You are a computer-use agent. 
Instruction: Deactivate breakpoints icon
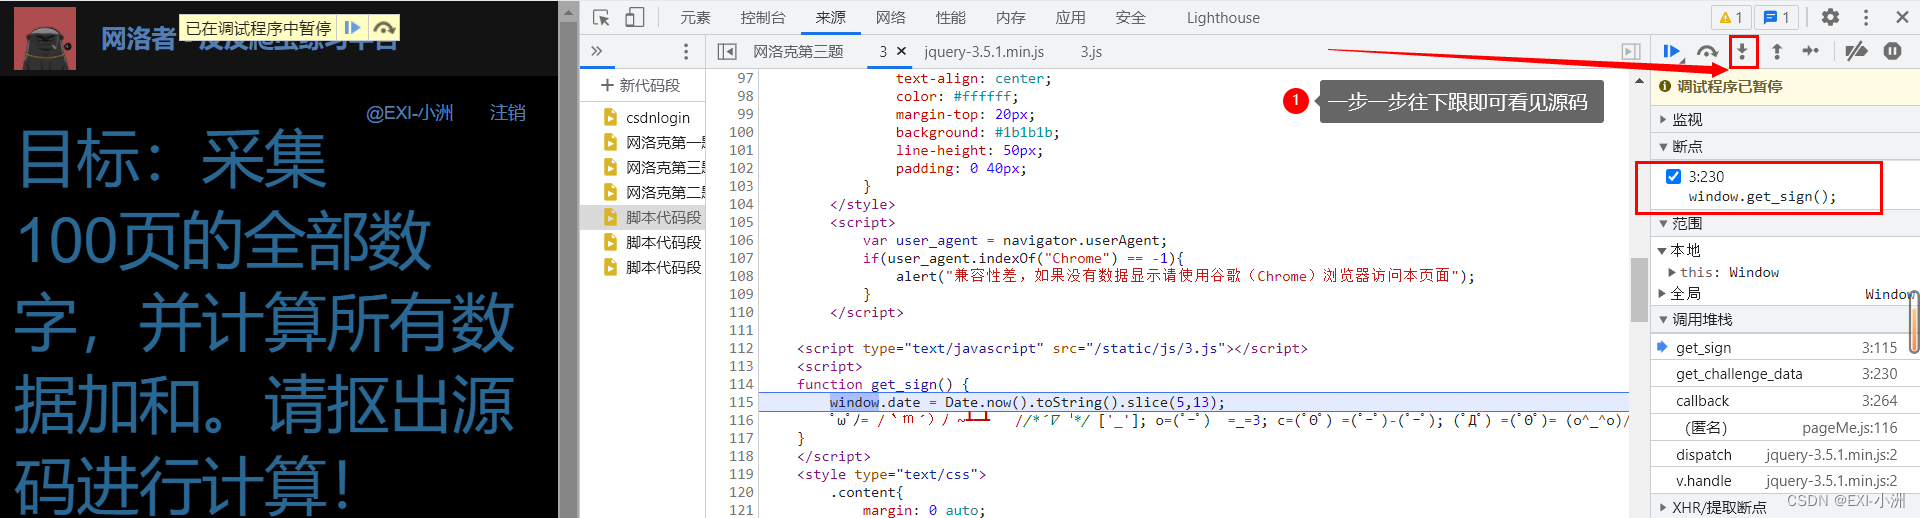point(1856,51)
